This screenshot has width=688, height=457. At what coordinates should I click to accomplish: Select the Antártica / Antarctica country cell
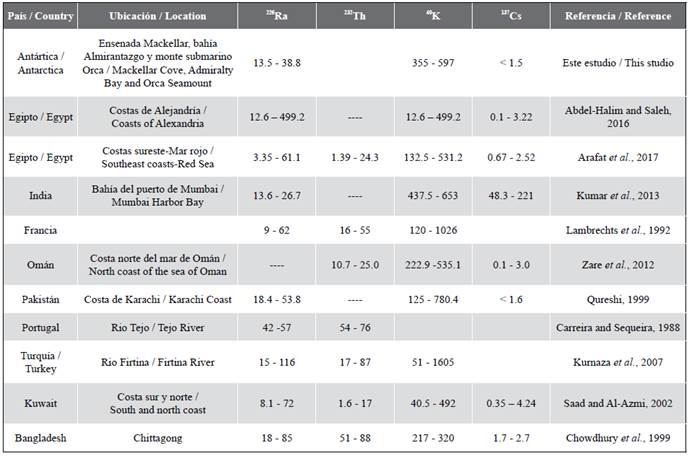coord(39,63)
